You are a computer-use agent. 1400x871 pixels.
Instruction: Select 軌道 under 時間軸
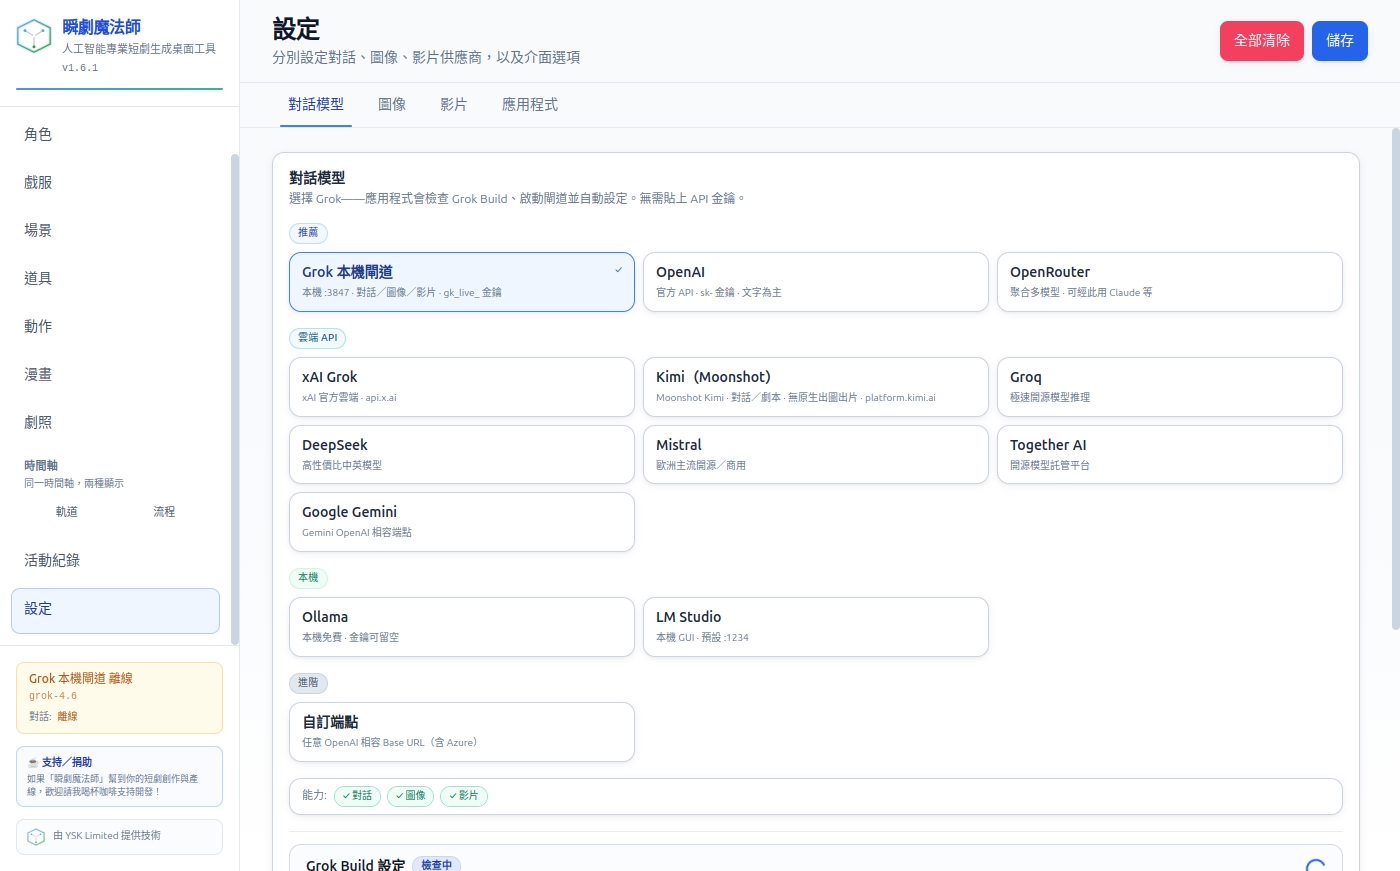[67, 512]
